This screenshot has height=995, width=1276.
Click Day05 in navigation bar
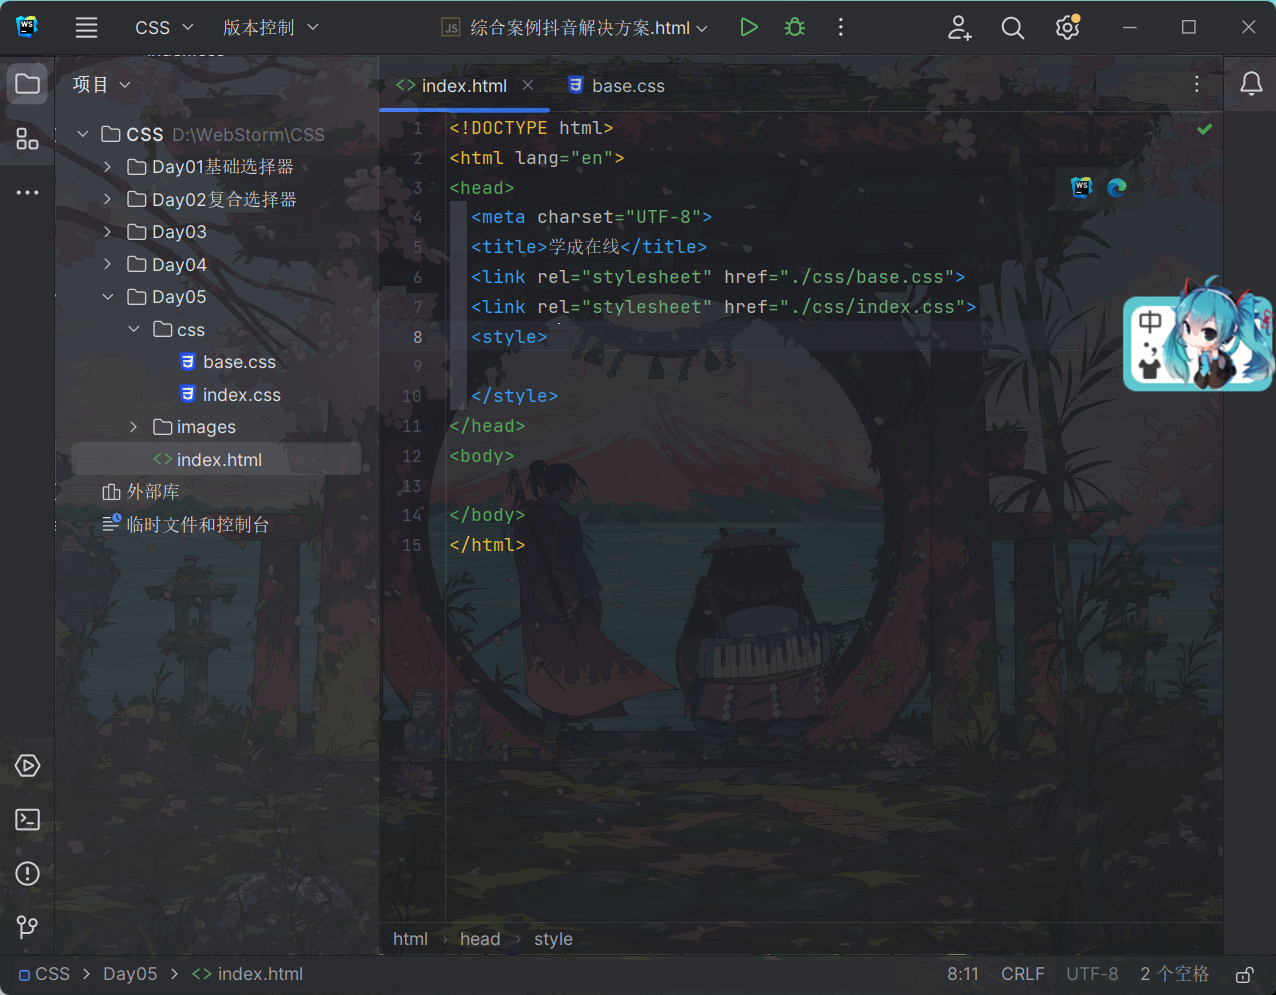pyautogui.click(x=130, y=974)
